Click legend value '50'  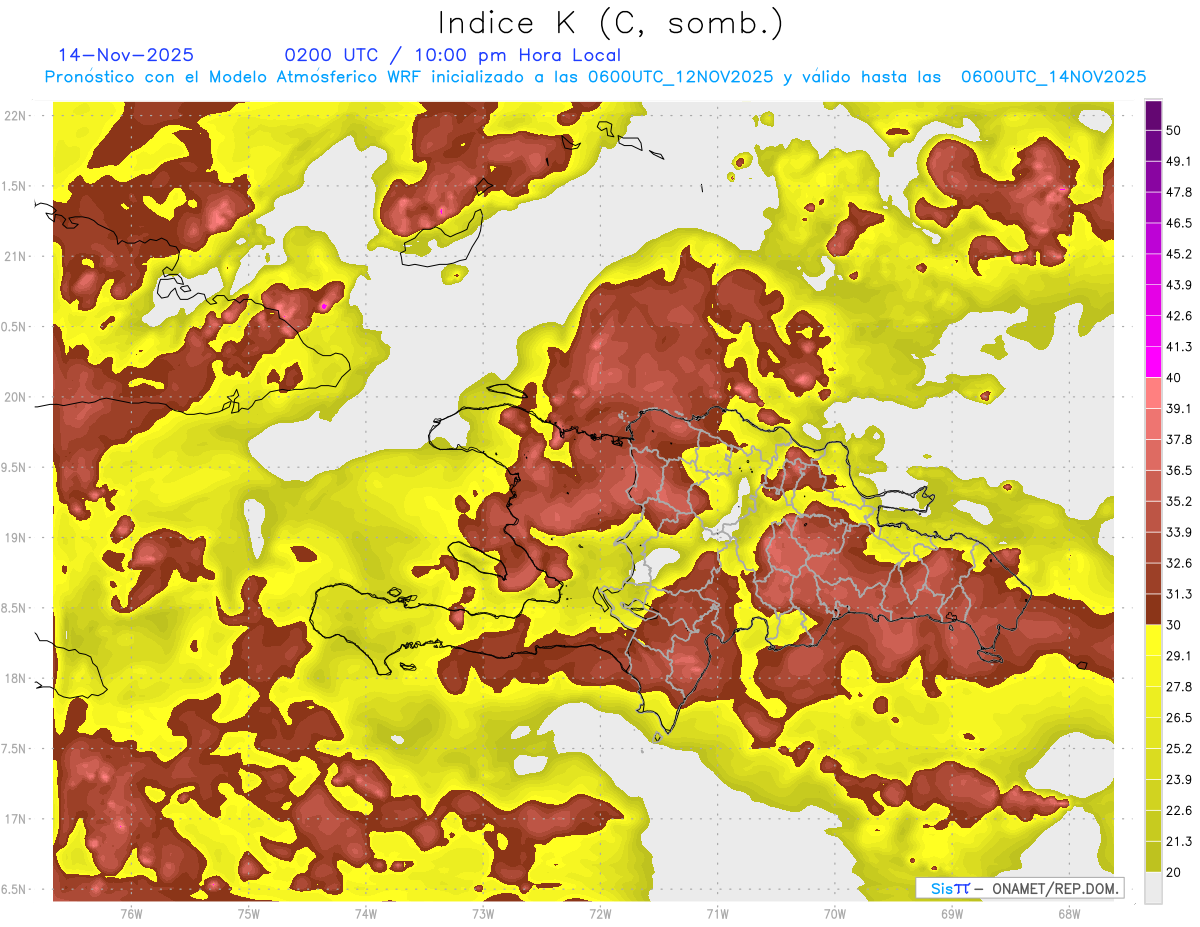pos(1174,130)
